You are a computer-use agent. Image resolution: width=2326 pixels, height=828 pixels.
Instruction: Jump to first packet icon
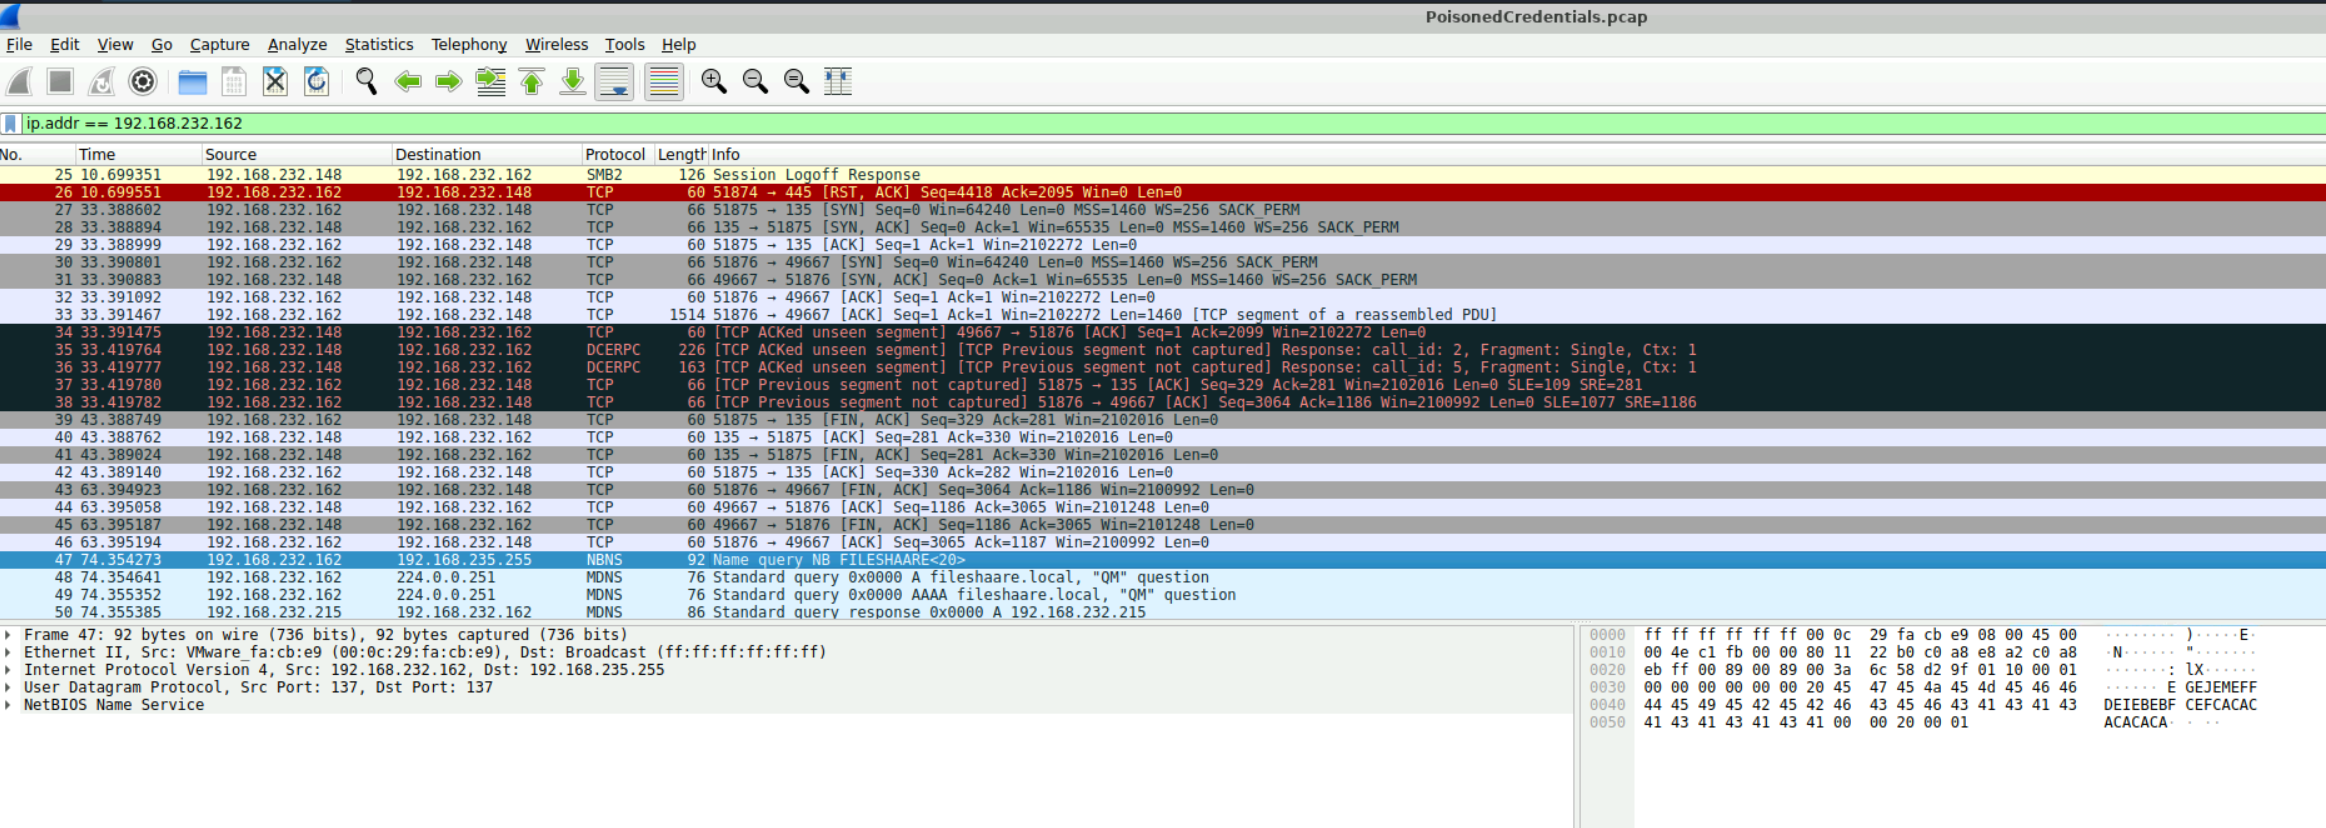[x=532, y=81]
